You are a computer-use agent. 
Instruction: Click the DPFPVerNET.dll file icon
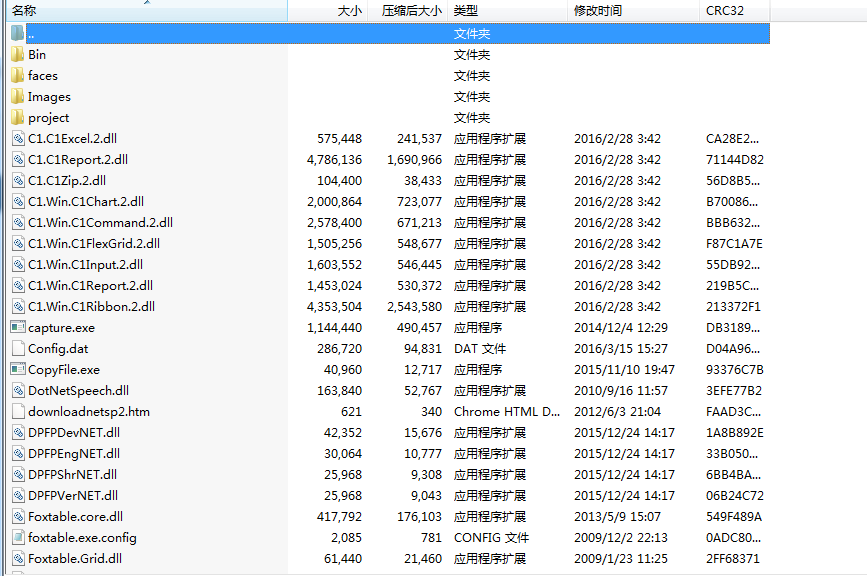(18, 496)
